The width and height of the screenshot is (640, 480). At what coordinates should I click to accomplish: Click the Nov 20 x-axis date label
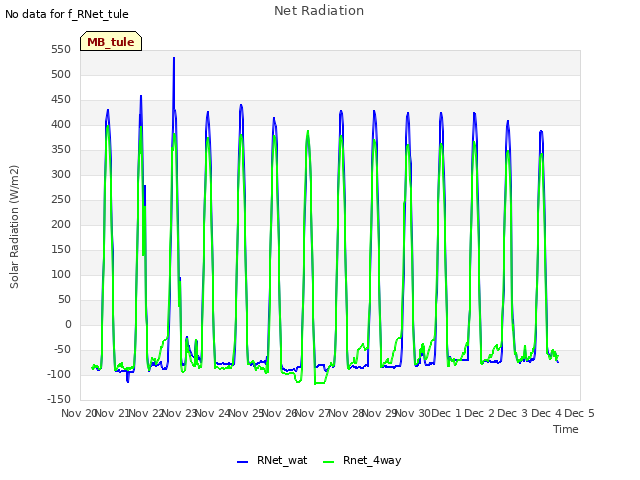pyautogui.click(x=78, y=413)
